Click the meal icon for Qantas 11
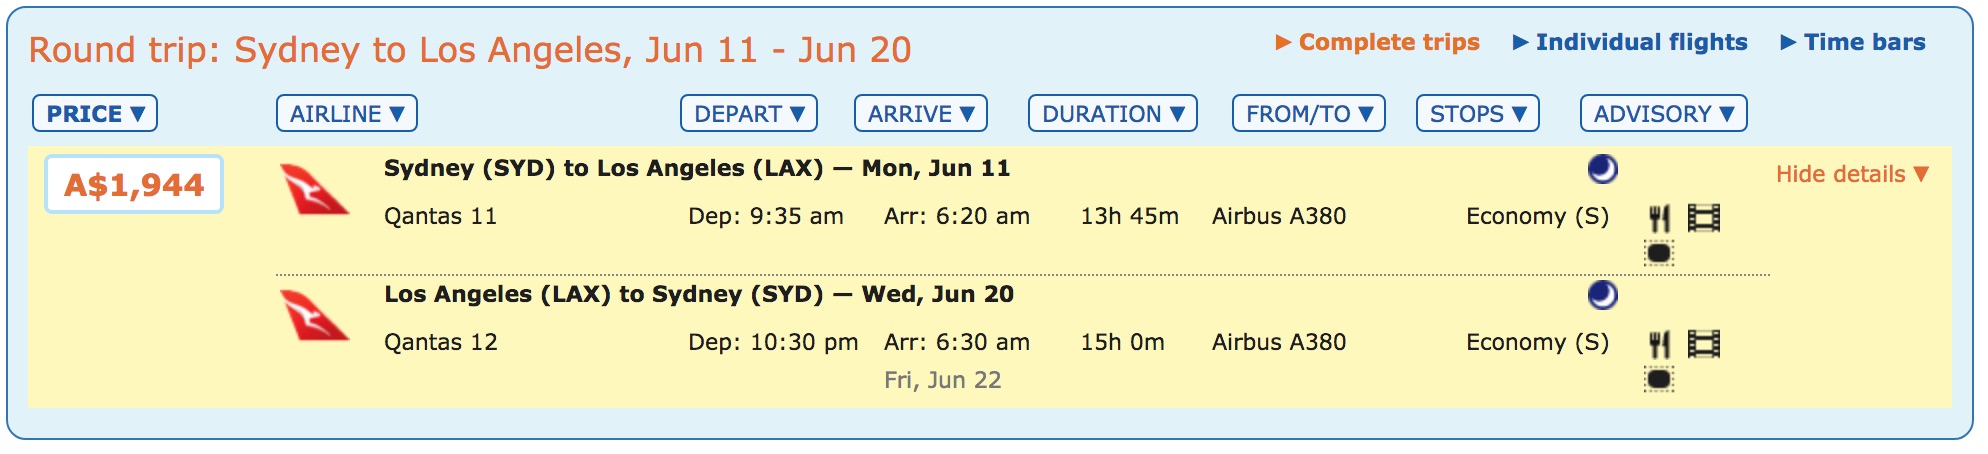 pos(1659,218)
